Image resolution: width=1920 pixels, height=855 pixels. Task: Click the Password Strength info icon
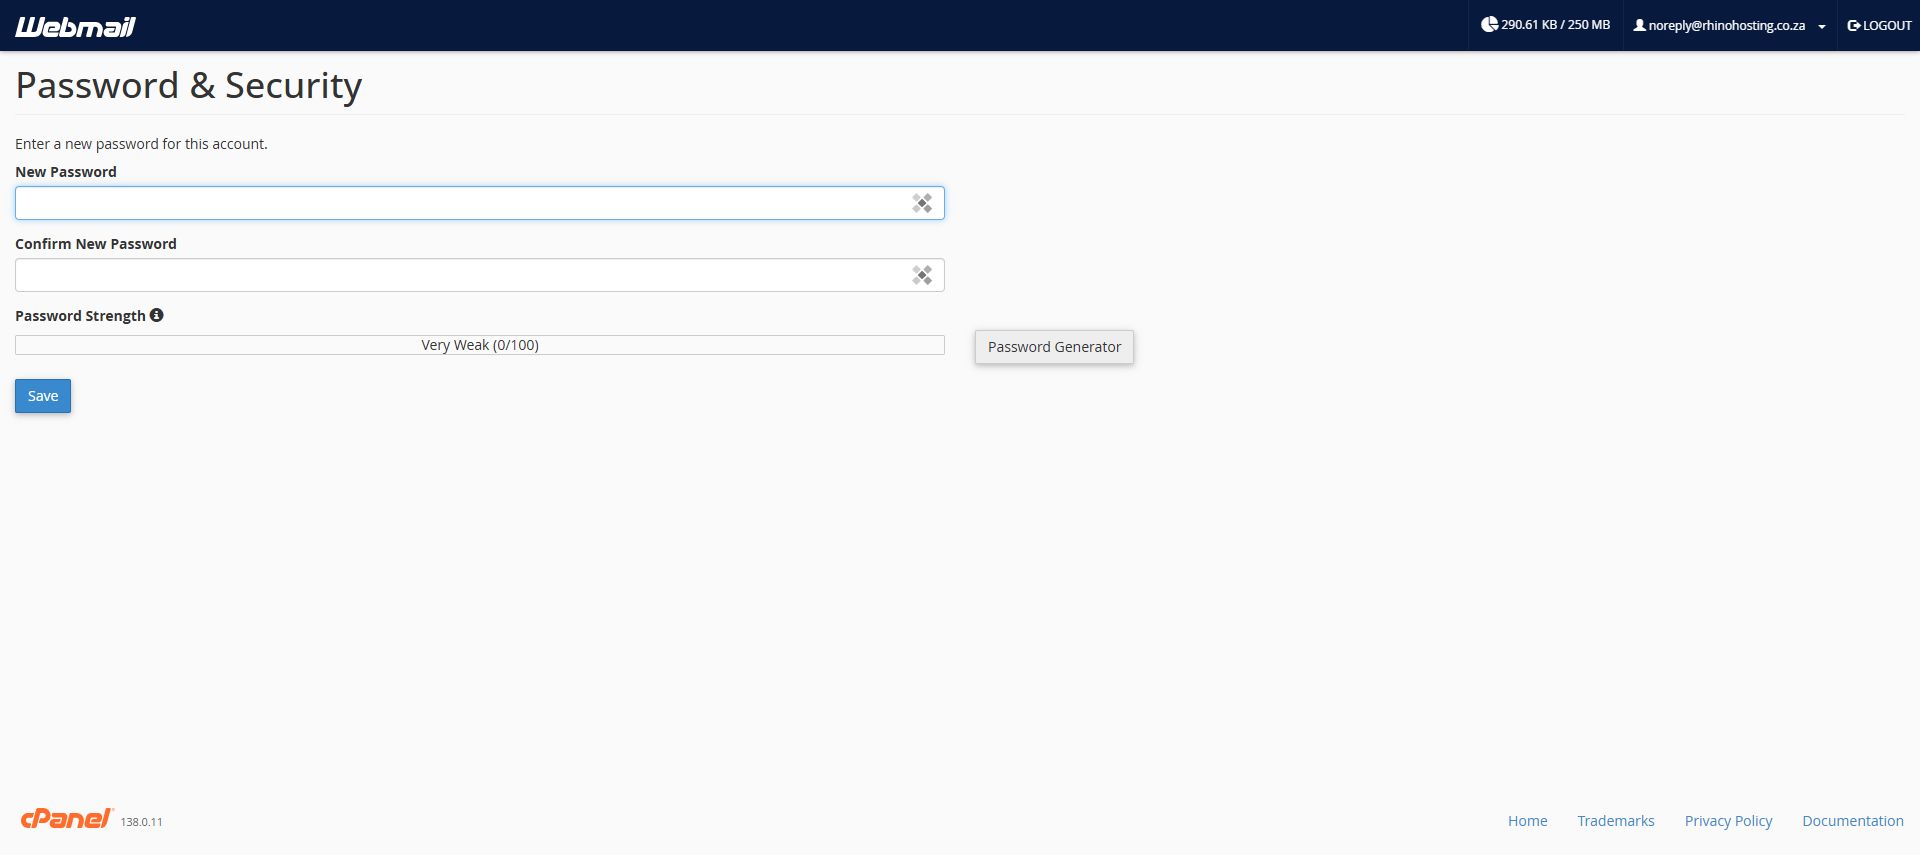click(157, 315)
